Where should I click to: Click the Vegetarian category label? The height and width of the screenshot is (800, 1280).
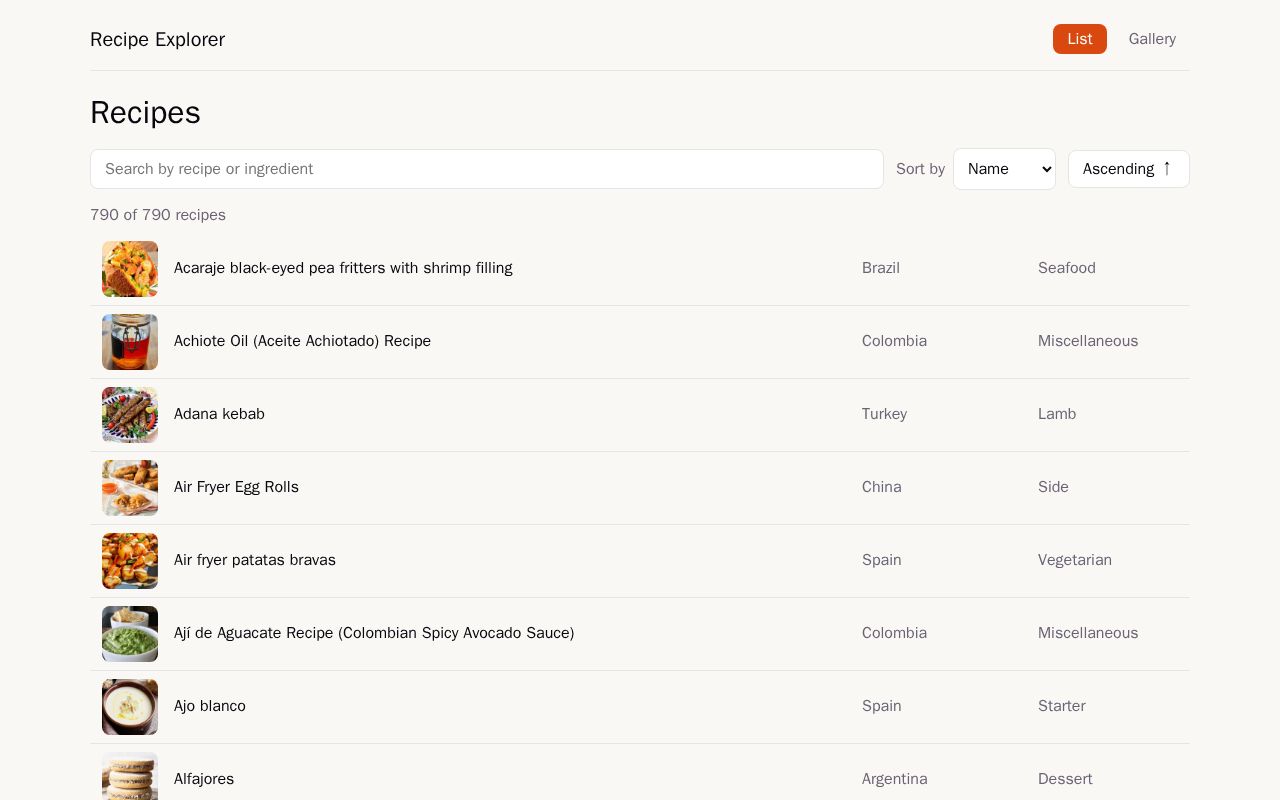(x=1075, y=560)
